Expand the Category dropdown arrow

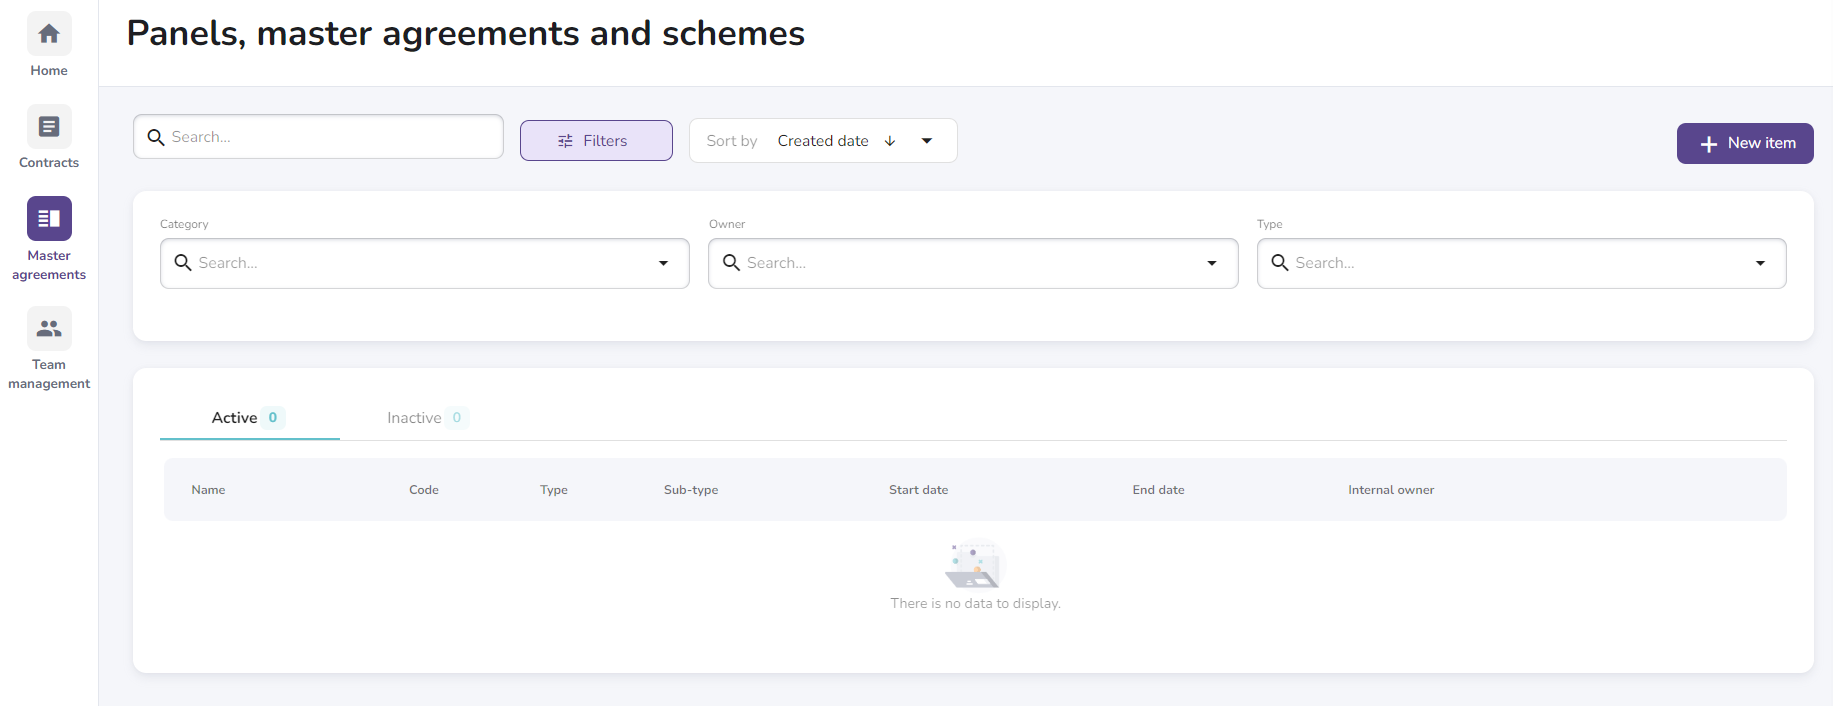pyautogui.click(x=663, y=263)
